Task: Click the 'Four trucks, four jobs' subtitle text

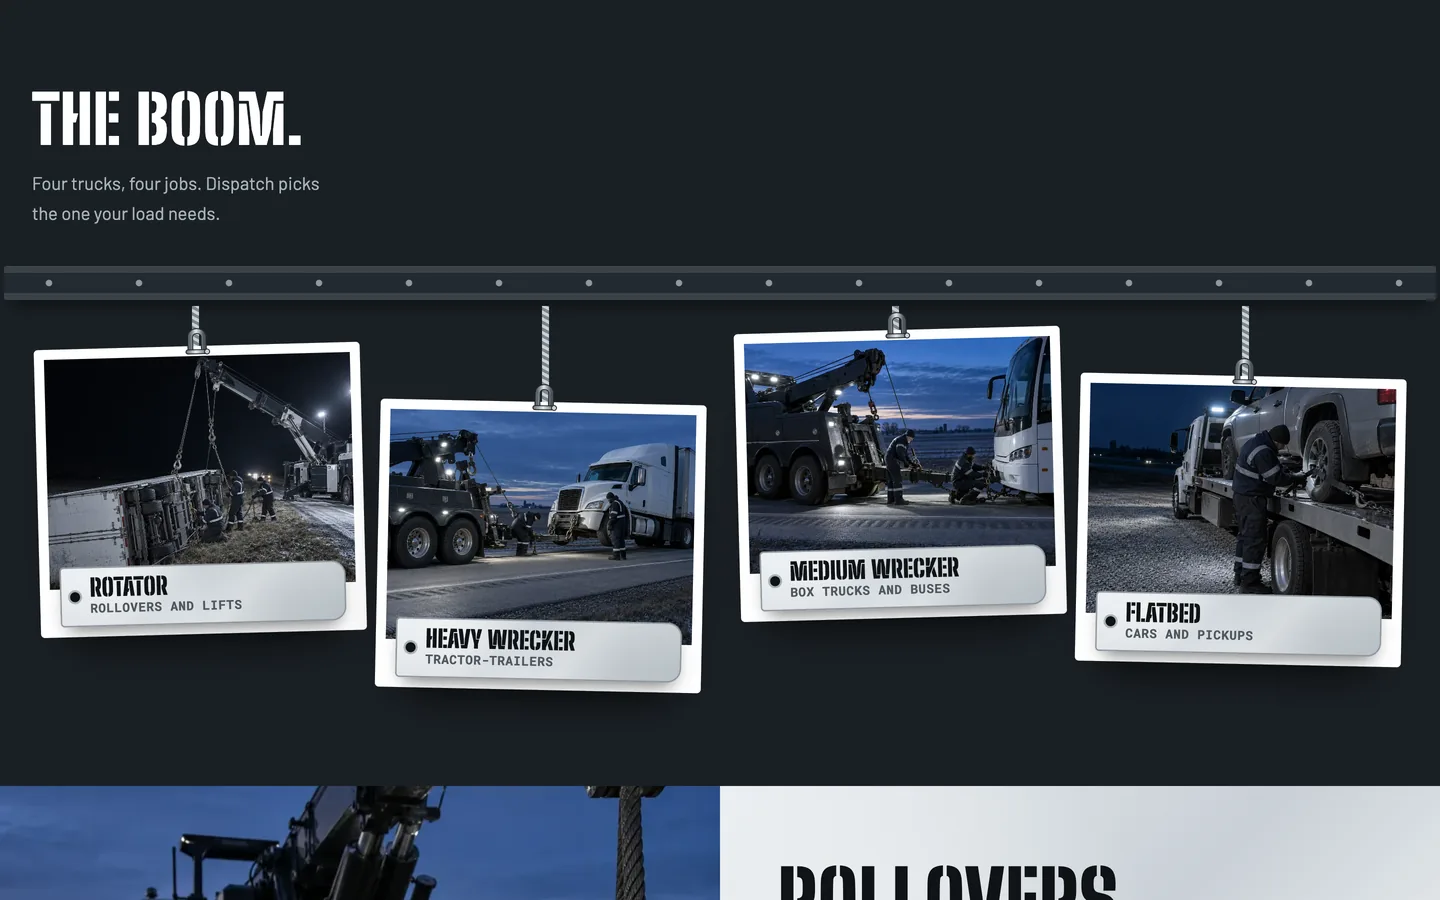Action: pyautogui.click(x=176, y=199)
